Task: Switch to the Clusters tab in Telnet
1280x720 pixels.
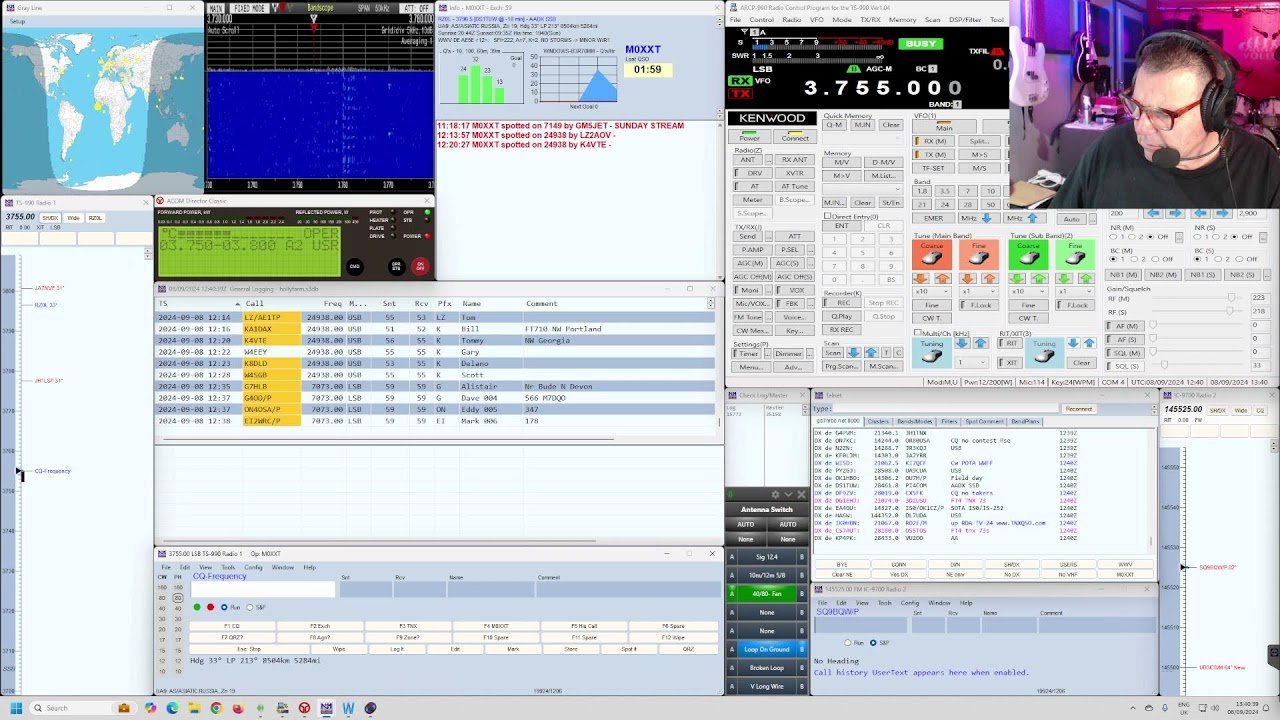Action: point(877,422)
